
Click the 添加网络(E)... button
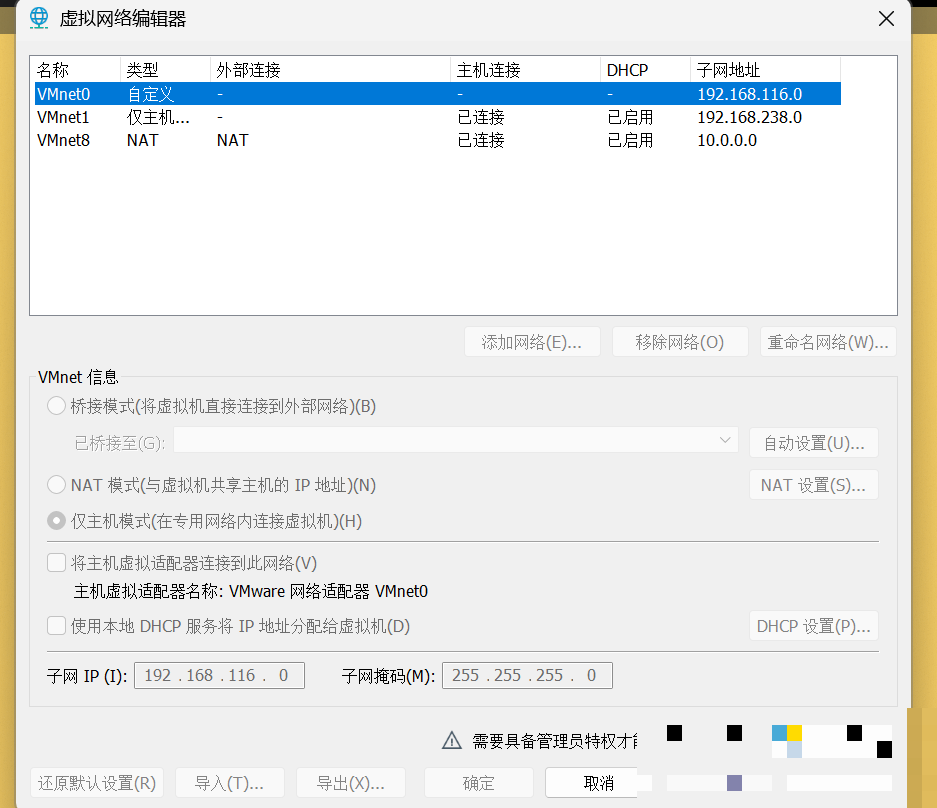pyautogui.click(x=532, y=342)
